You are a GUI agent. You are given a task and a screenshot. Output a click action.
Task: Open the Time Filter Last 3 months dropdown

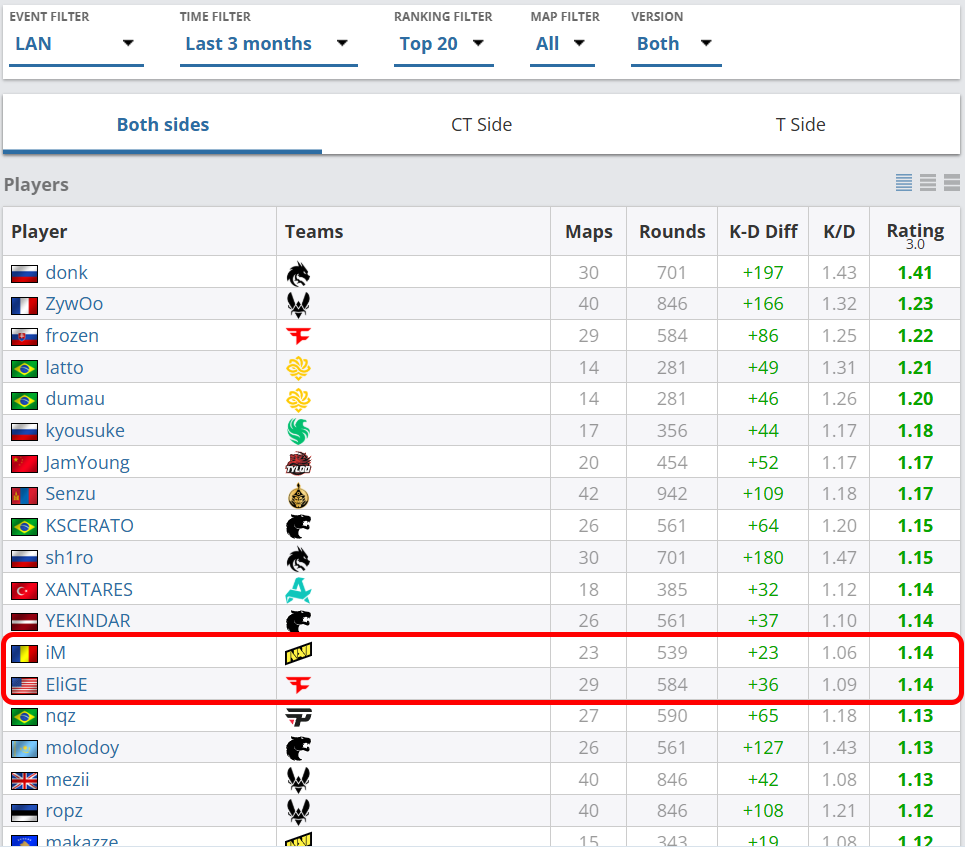pyautogui.click(x=268, y=44)
